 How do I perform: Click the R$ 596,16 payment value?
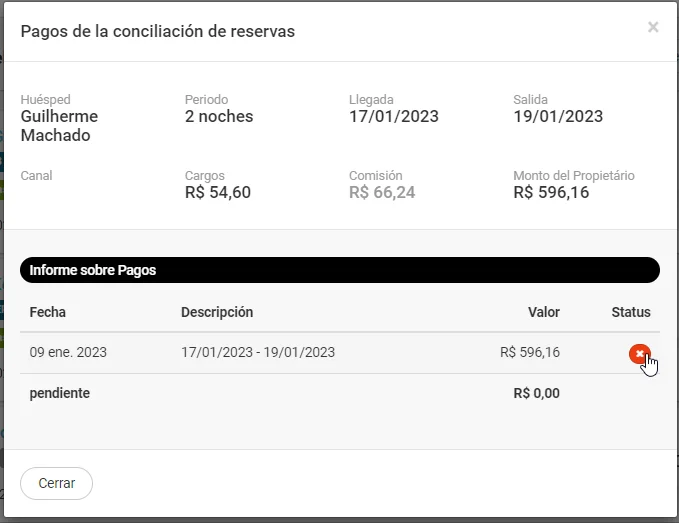(x=529, y=352)
